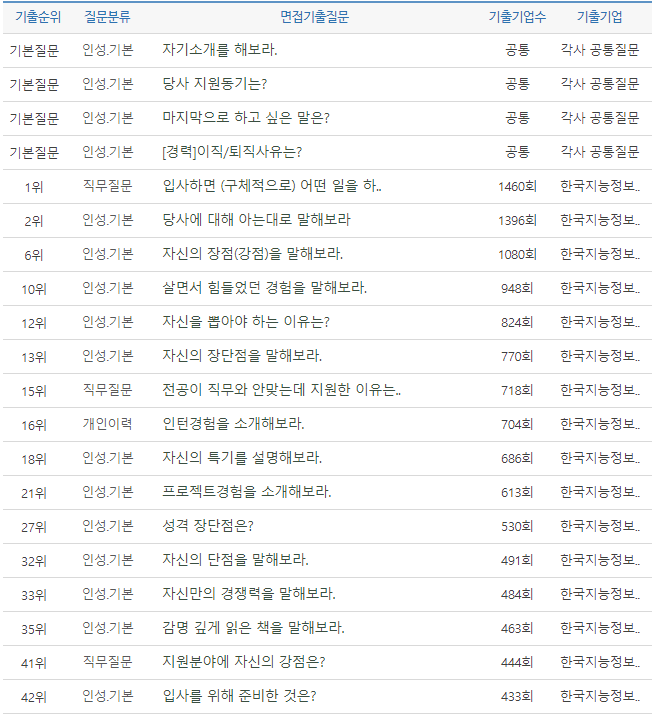The width and height of the screenshot is (652, 718).
Task: Select the 기출기업수 column header
Action: pos(517,17)
